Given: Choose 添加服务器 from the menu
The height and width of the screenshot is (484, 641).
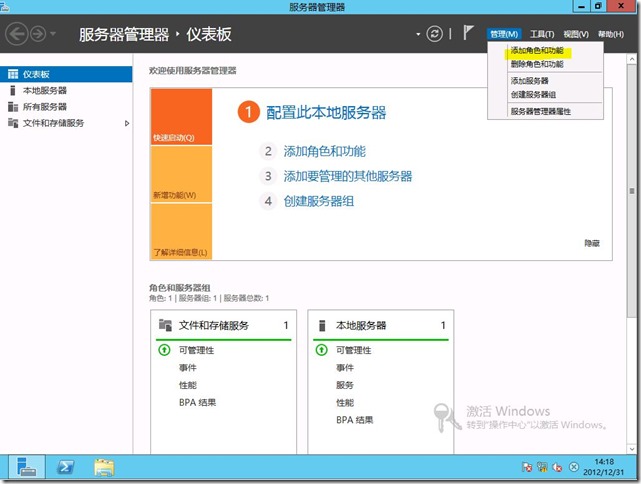Looking at the screenshot, I should (530, 81).
